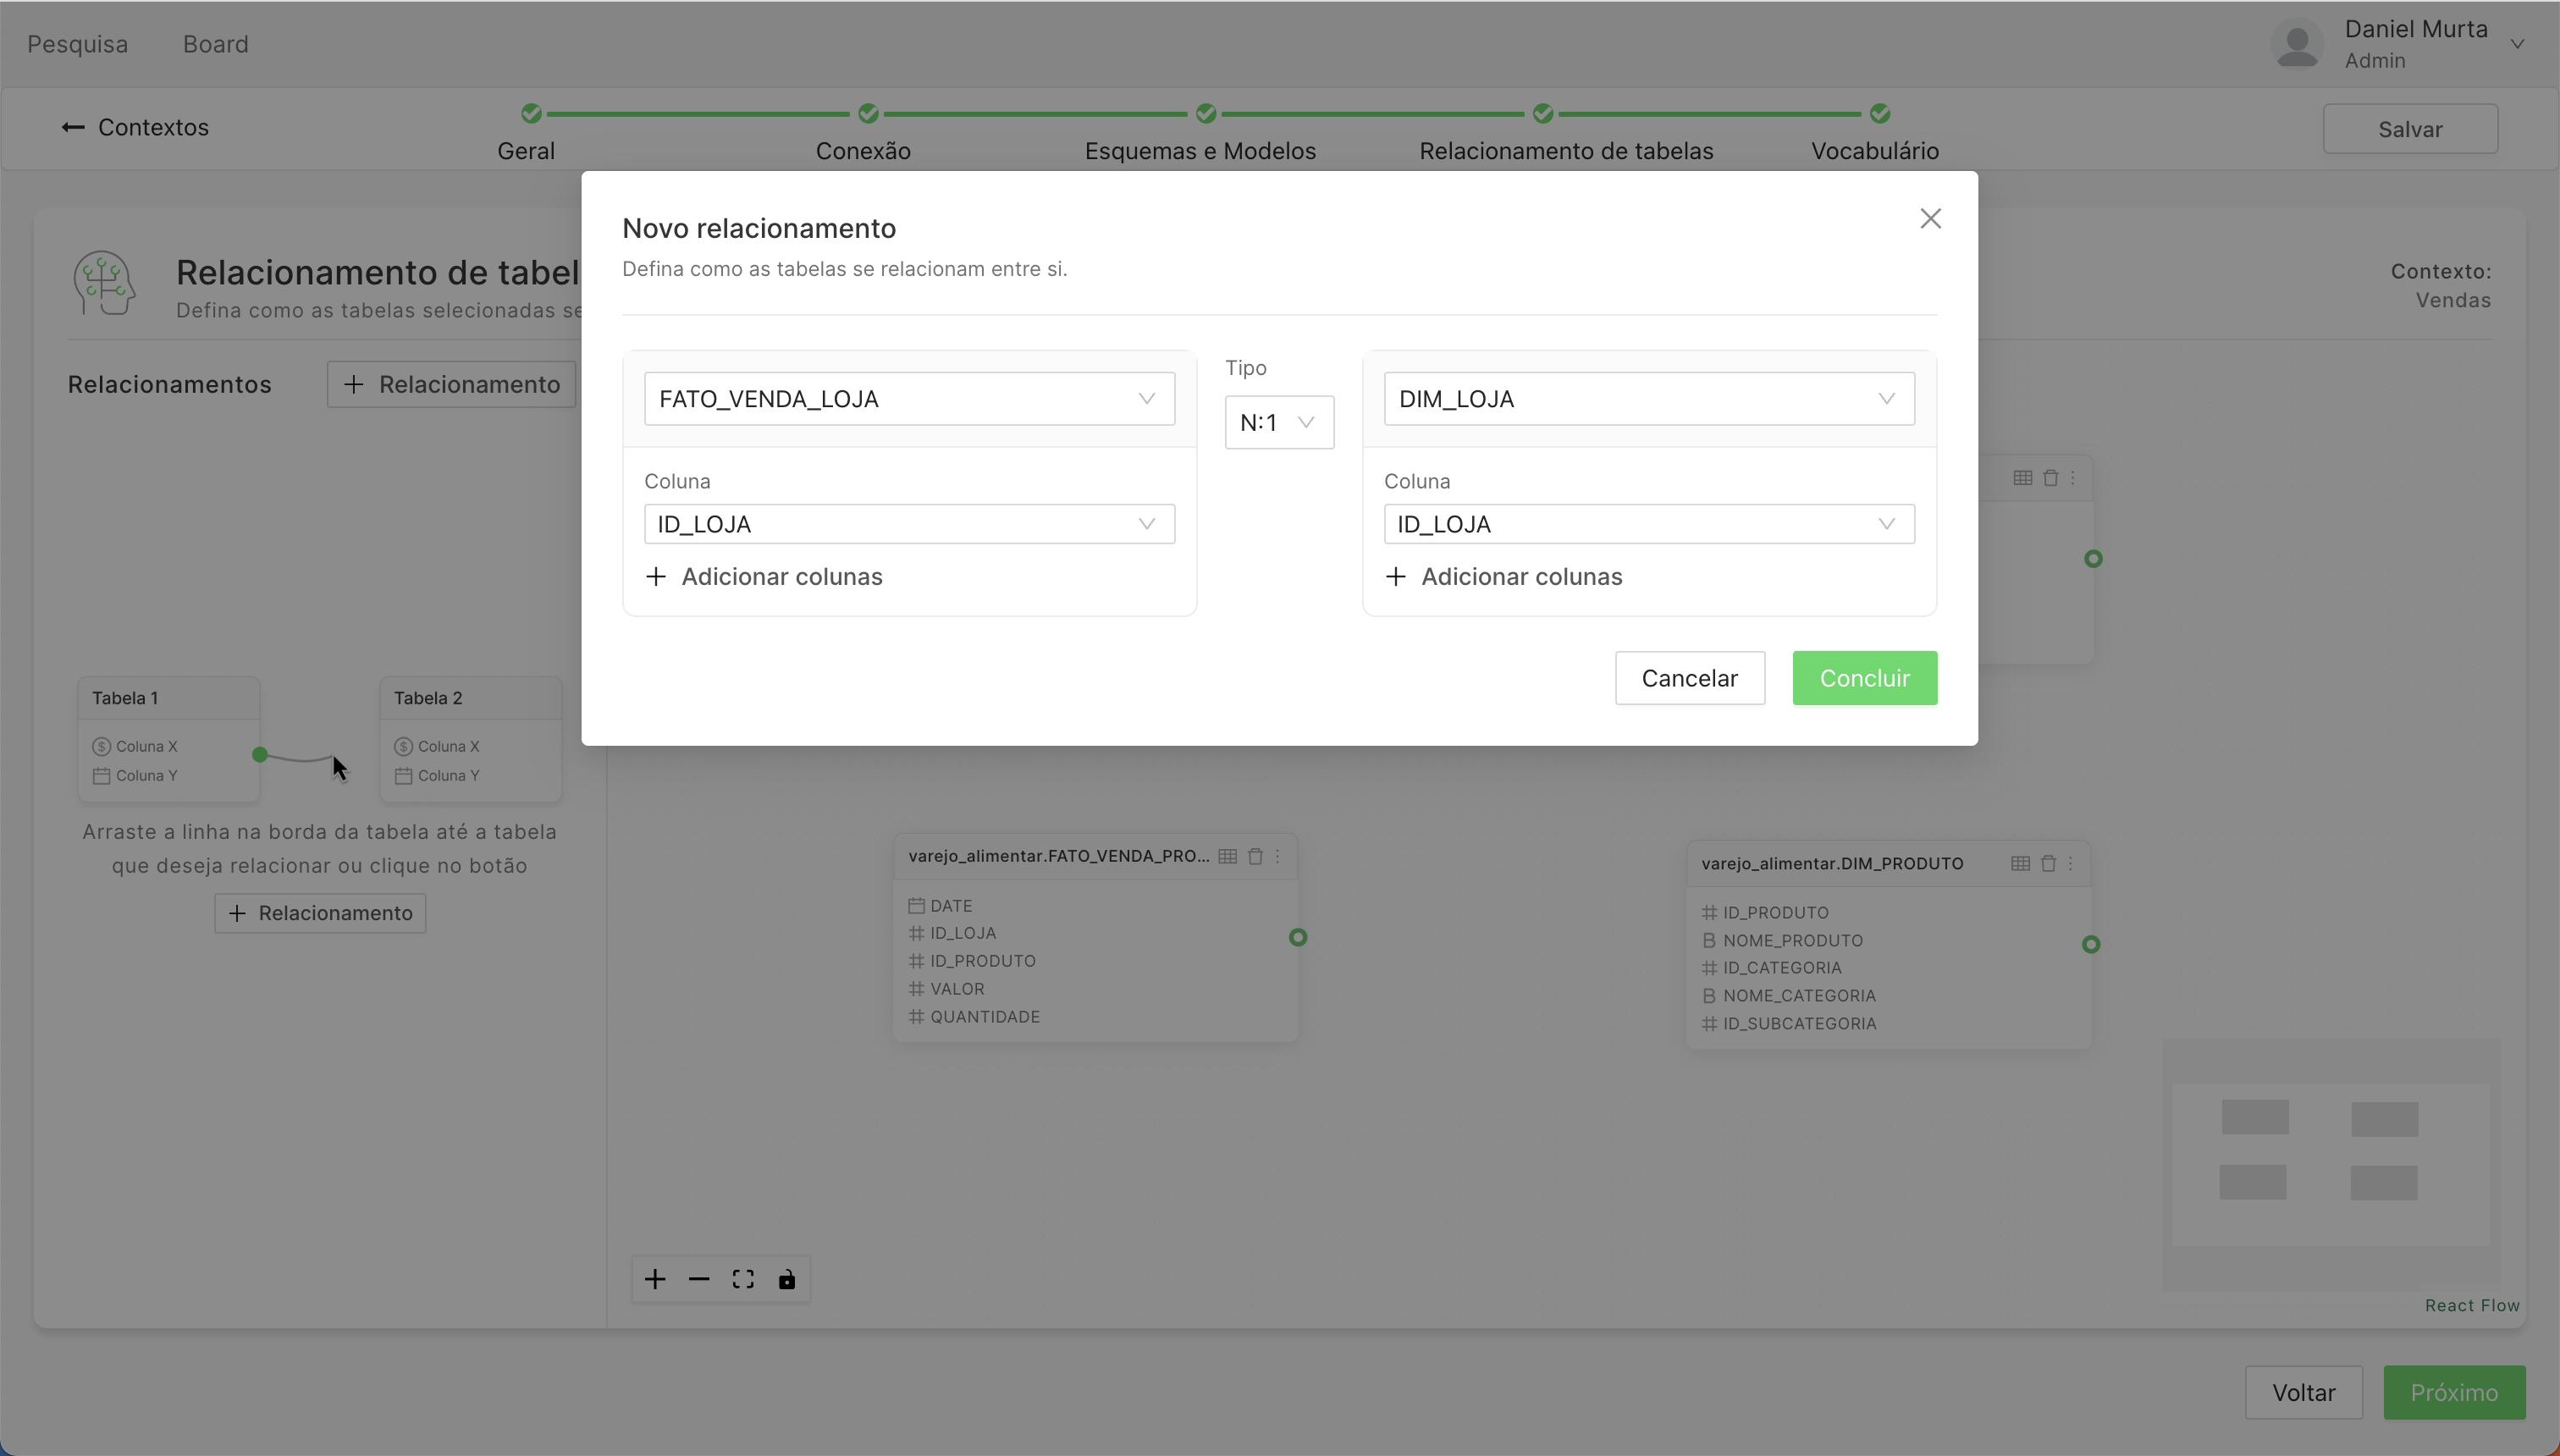The width and height of the screenshot is (2560, 1456).
Task: Click back arrow to Contextos
Action: pos(72,127)
